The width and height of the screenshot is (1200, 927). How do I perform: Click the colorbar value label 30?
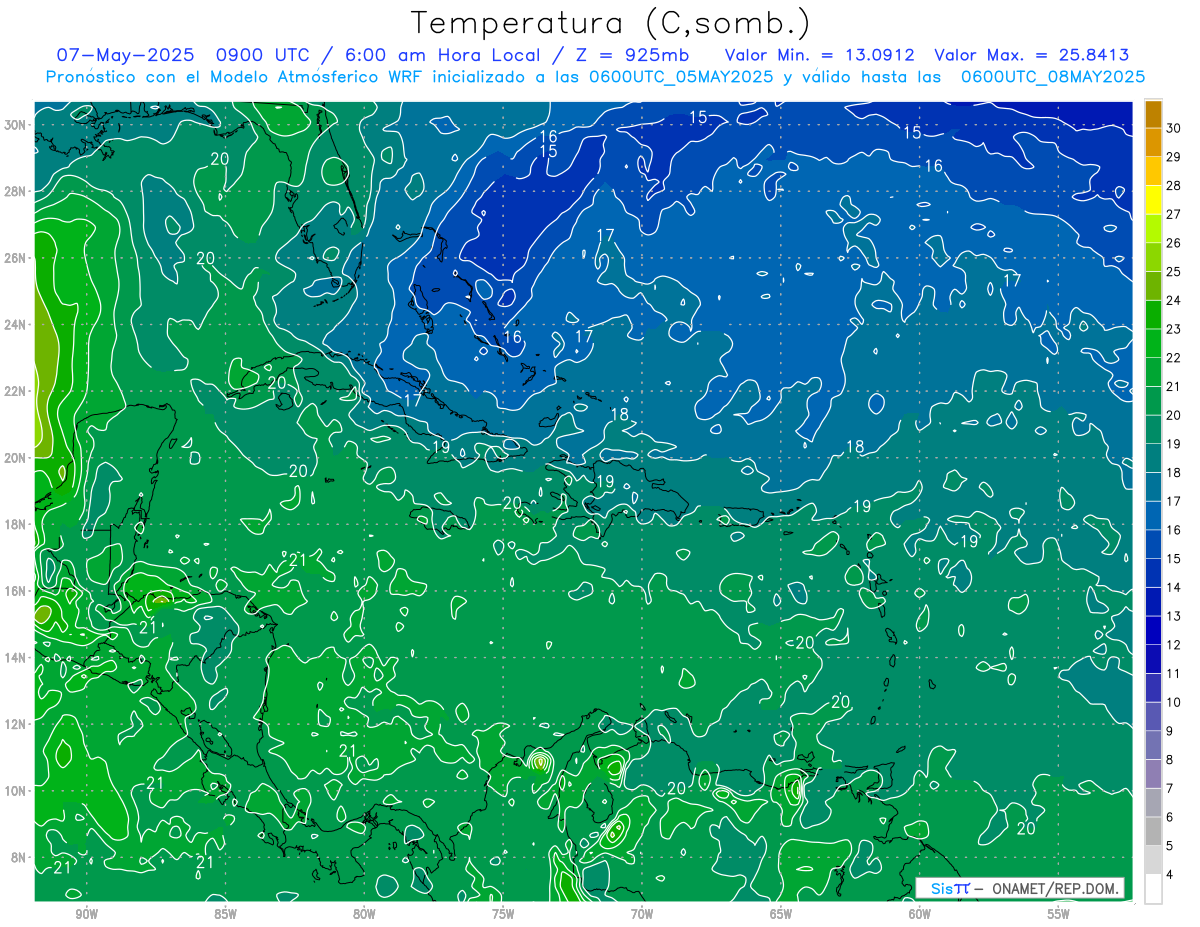pyautogui.click(x=1173, y=128)
